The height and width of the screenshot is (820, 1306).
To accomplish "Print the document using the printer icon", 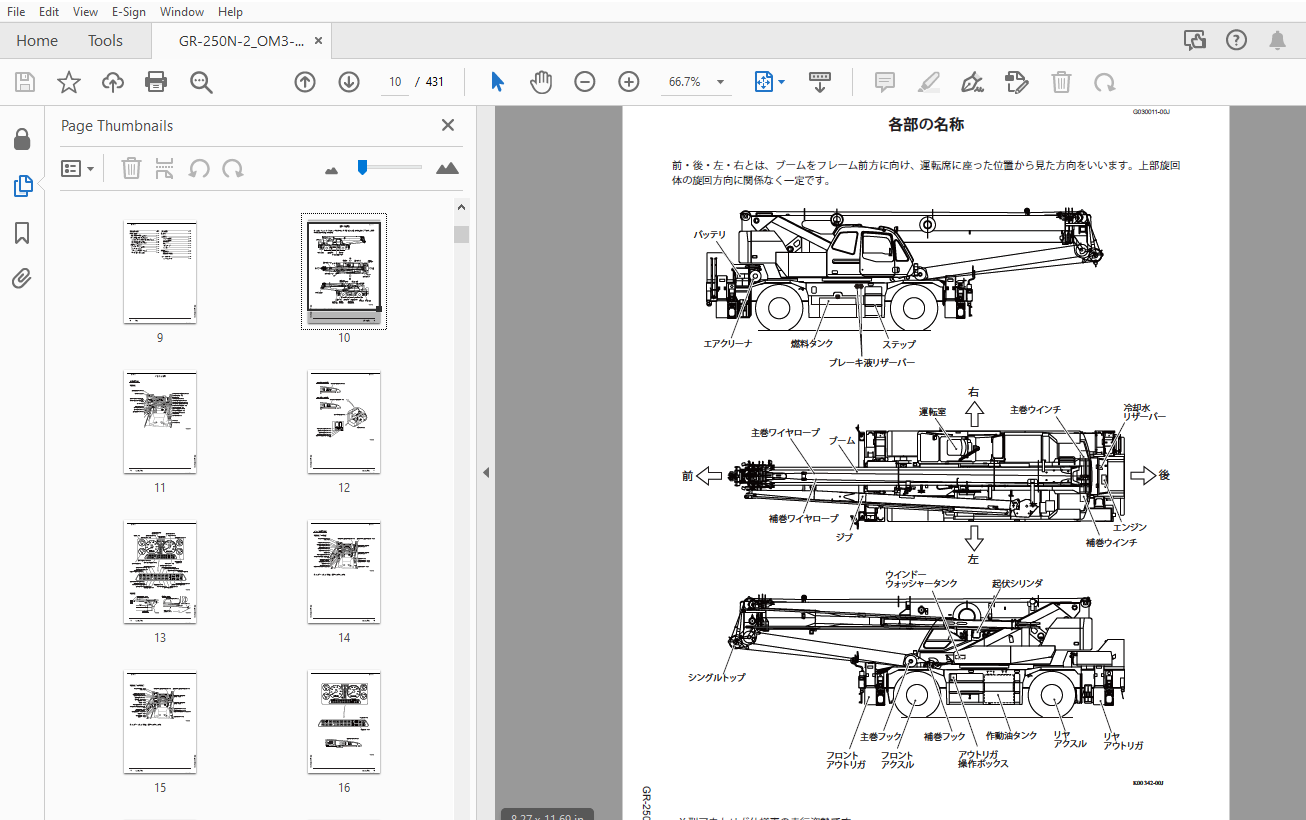I will coord(156,82).
